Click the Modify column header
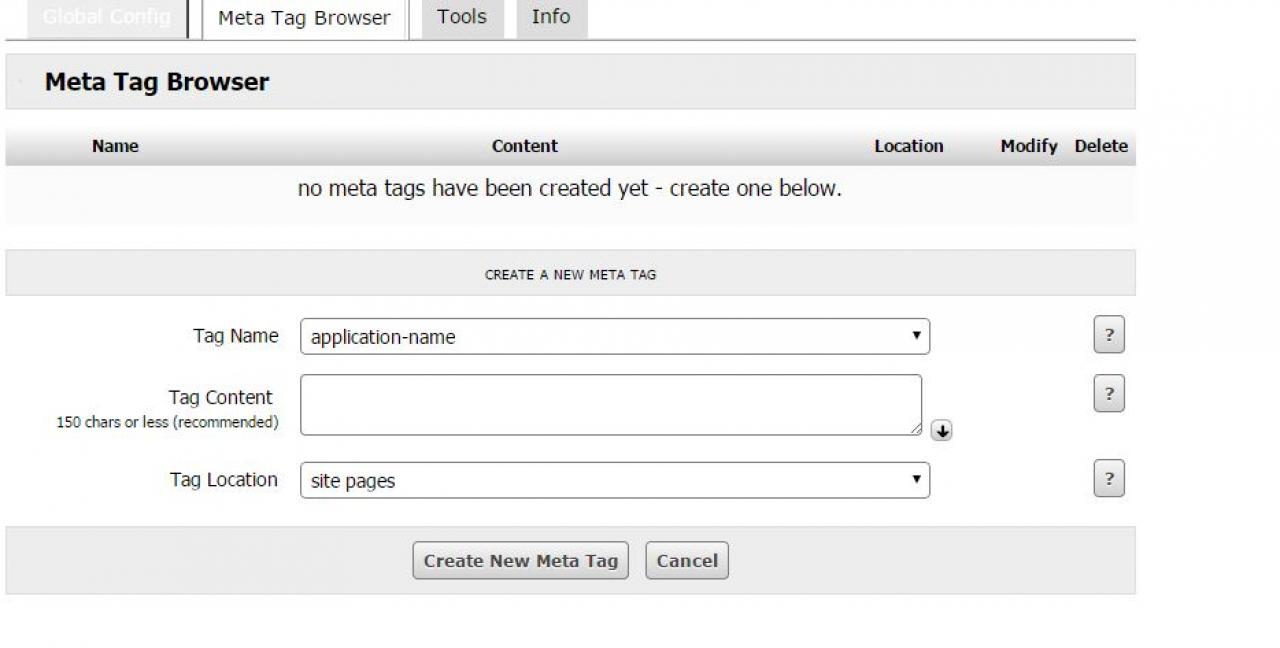The image size is (1280, 648). click(1029, 146)
